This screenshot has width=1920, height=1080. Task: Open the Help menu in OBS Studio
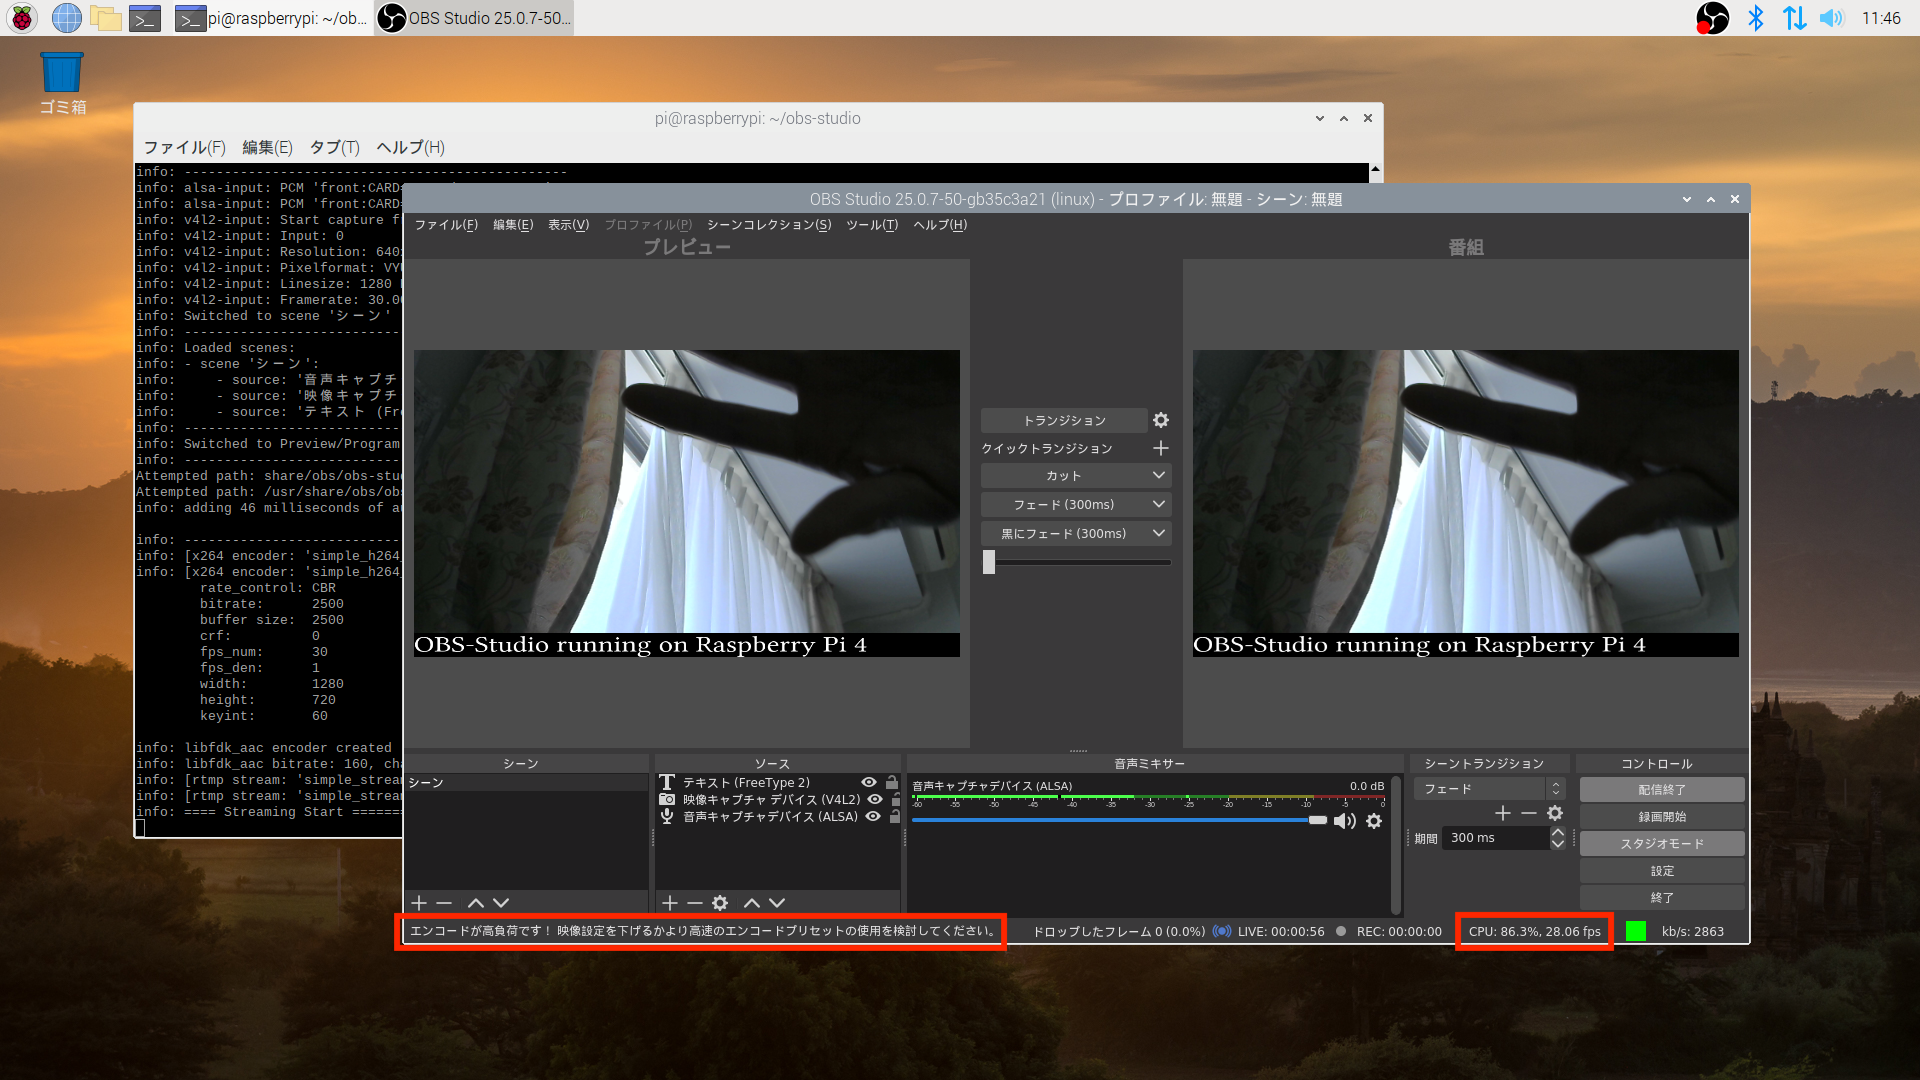(940, 225)
